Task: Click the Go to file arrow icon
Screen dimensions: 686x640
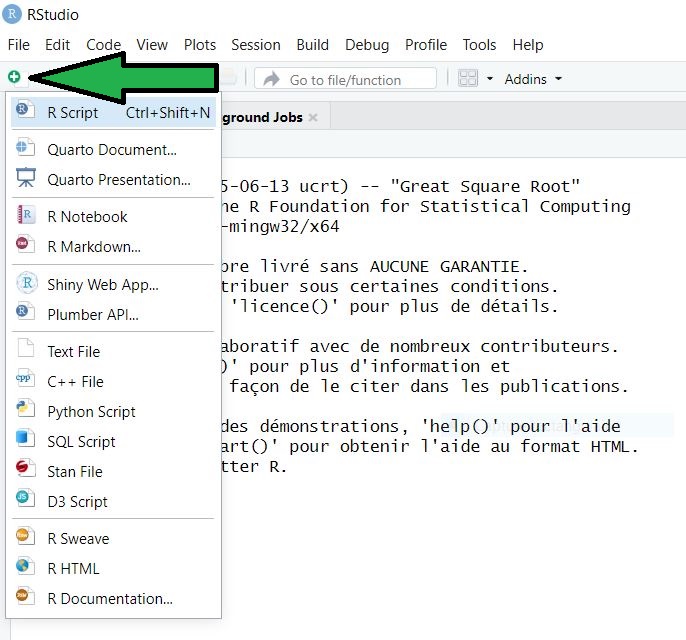Action: tap(272, 79)
